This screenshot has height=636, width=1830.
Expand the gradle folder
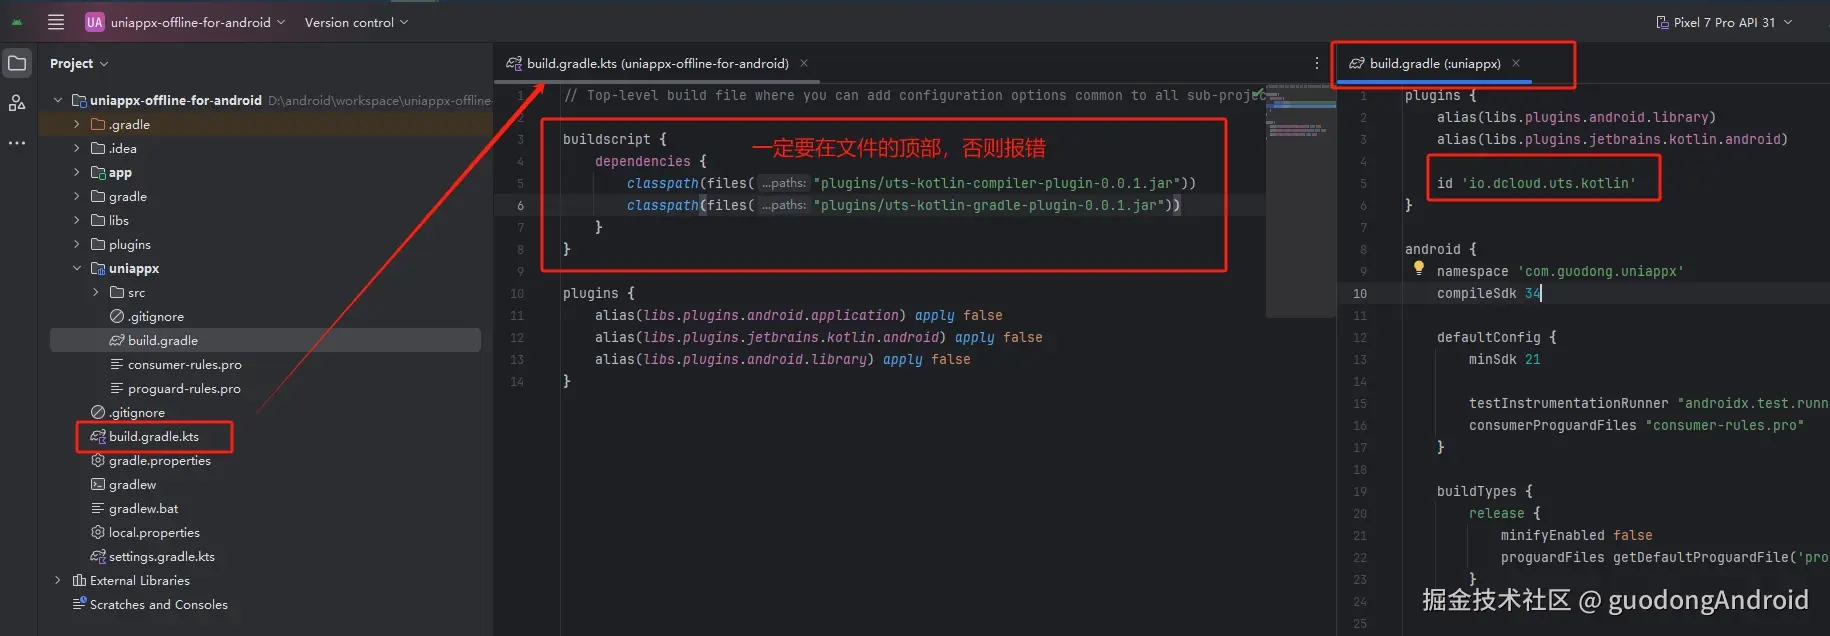pyautogui.click(x=77, y=196)
